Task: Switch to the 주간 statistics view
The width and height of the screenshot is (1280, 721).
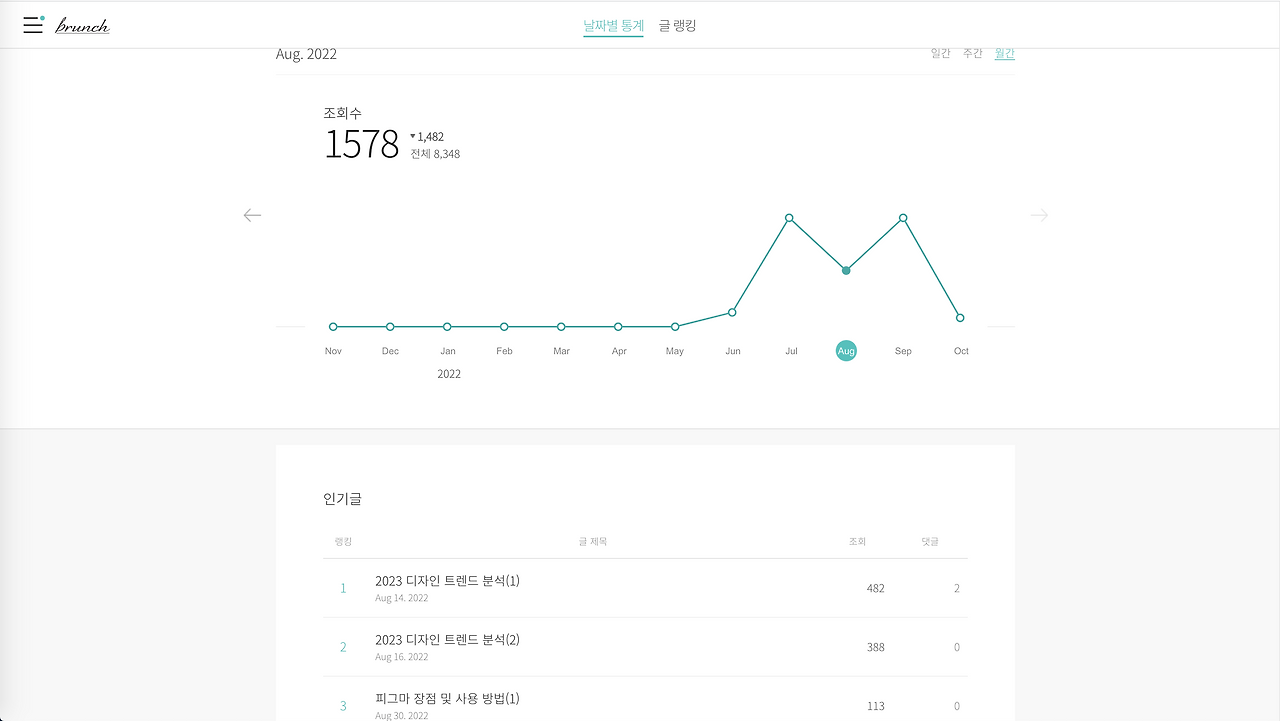Action: tap(972, 53)
